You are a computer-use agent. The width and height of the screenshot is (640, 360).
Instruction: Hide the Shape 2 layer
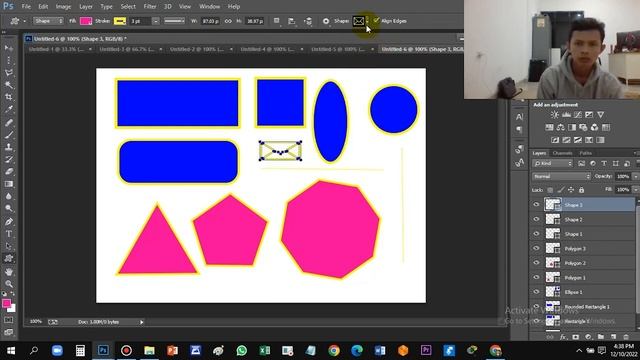tap(536, 219)
